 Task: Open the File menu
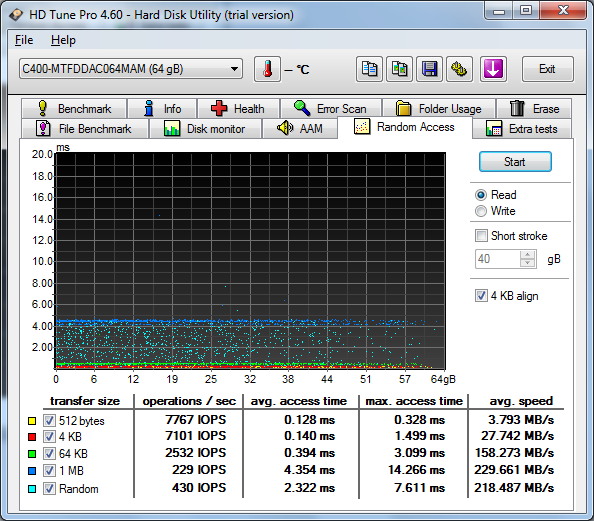click(x=24, y=40)
